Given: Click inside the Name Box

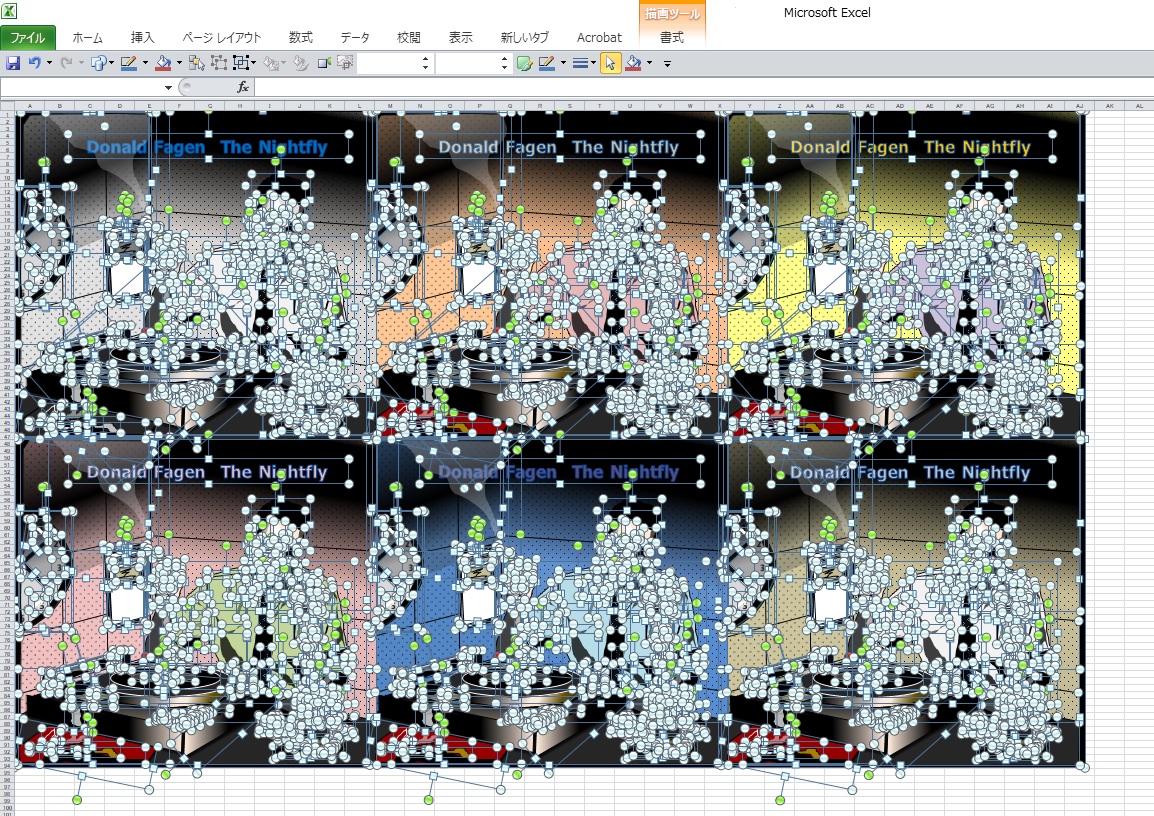Looking at the screenshot, I should [x=81, y=88].
